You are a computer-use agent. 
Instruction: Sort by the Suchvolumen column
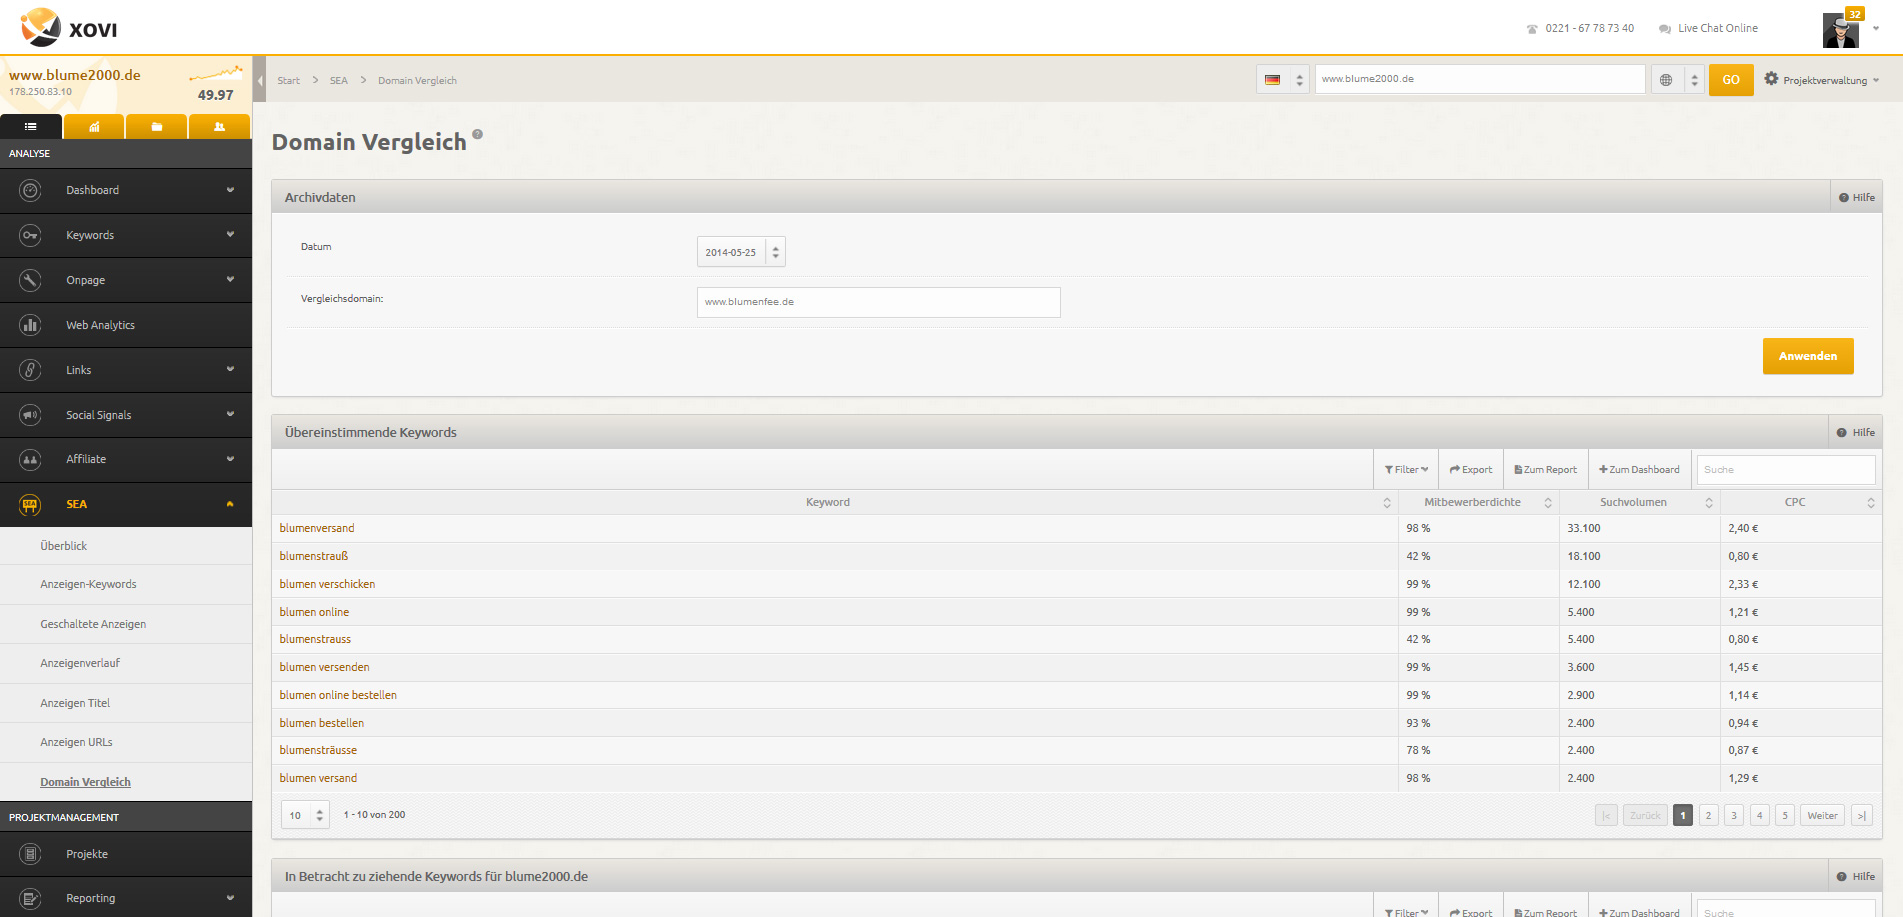pyautogui.click(x=1640, y=503)
